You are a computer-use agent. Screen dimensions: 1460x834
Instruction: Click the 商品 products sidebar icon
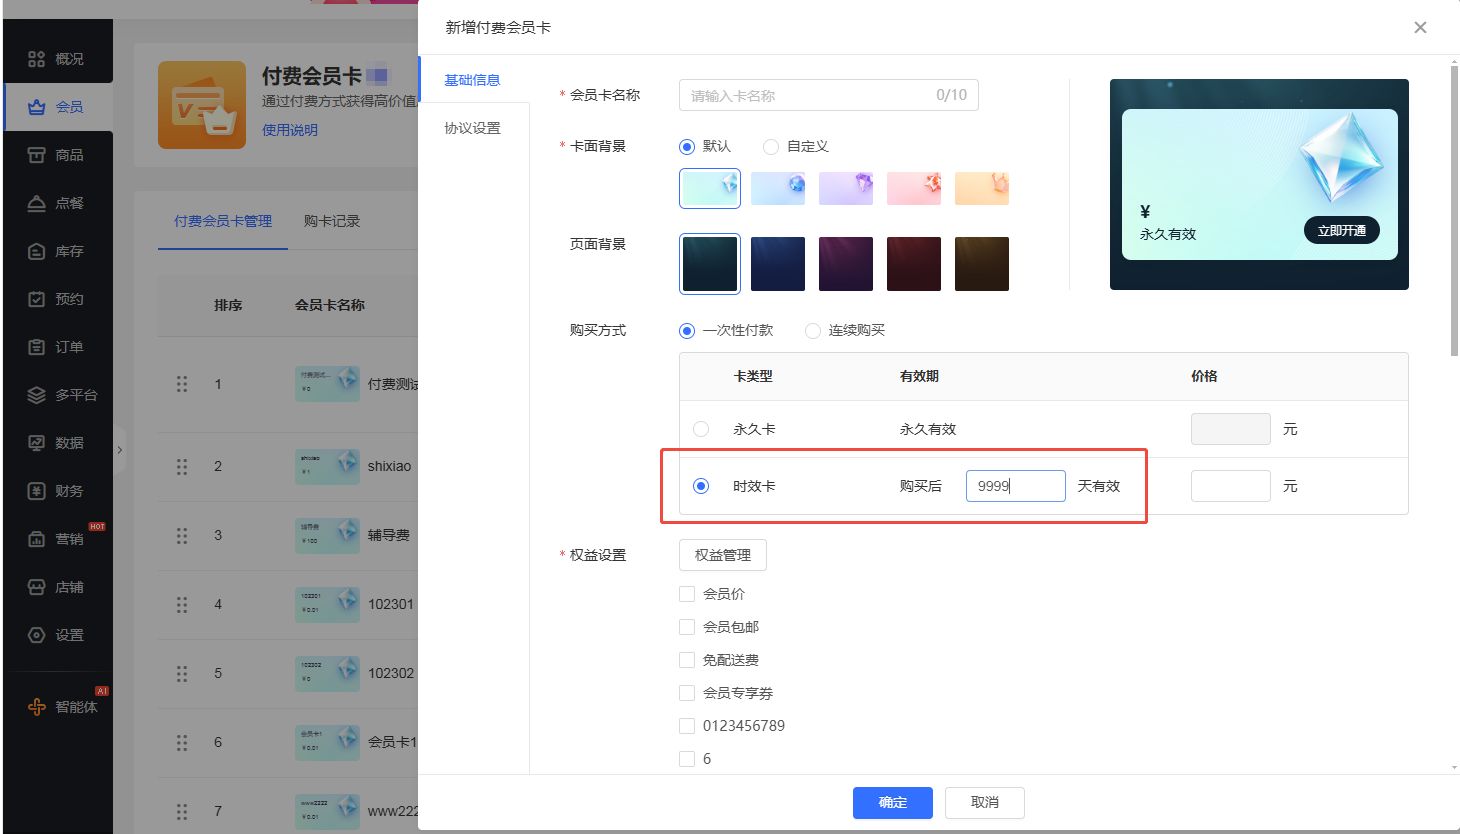(x=37, y=155)
